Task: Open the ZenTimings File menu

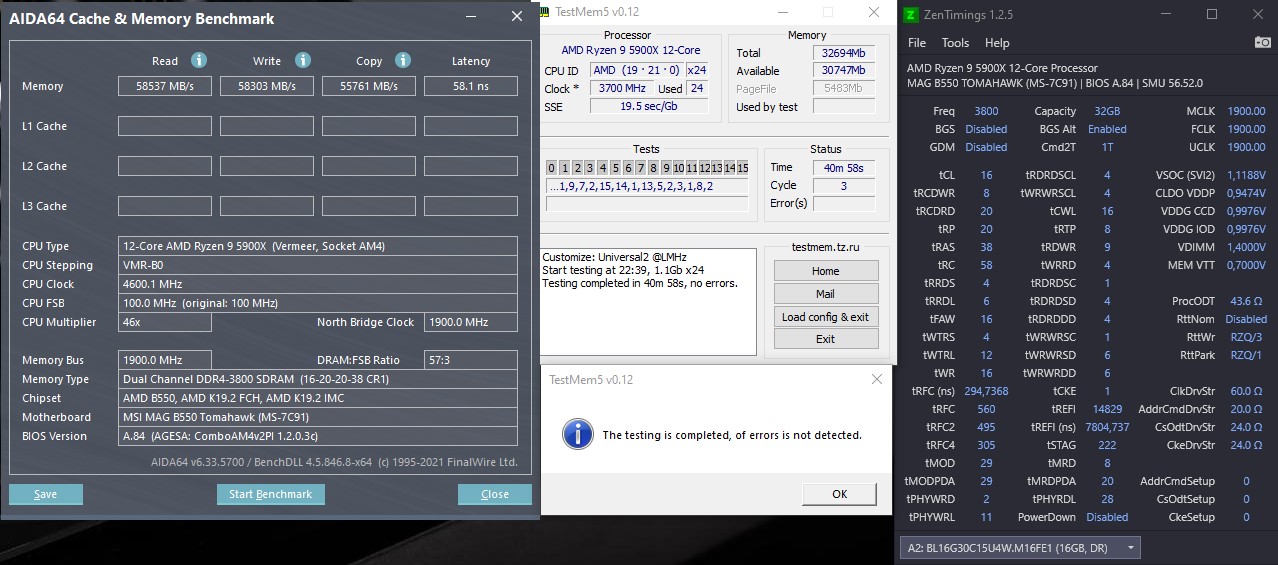Action: 917,43
